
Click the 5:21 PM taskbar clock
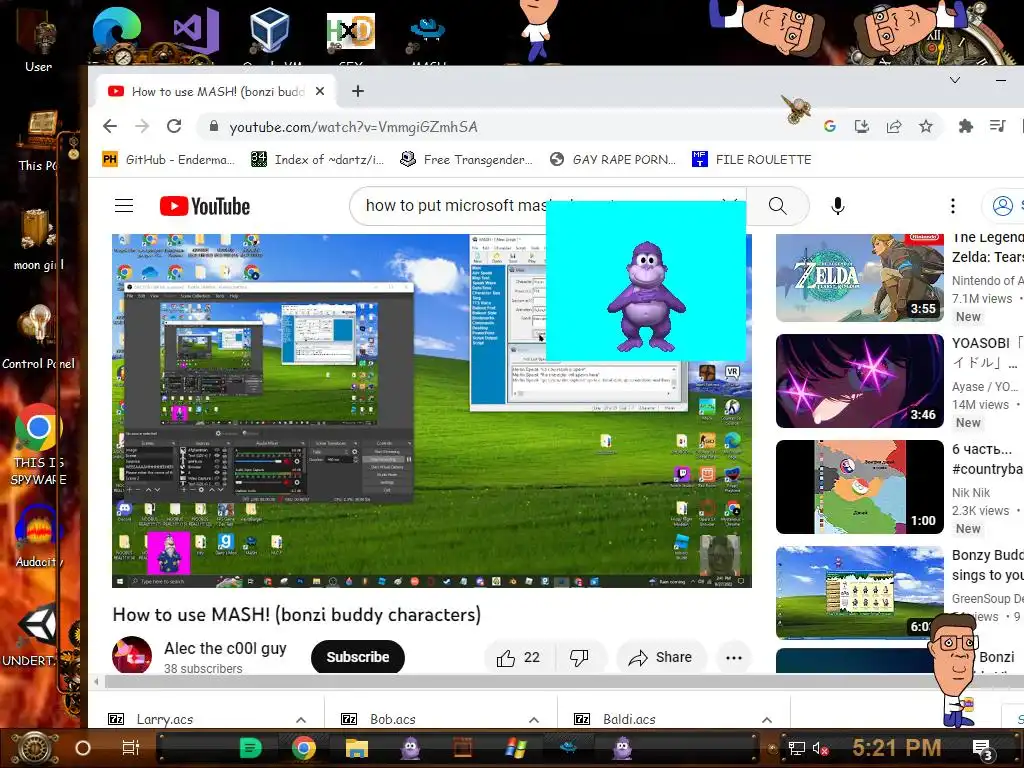click(897, 747)
